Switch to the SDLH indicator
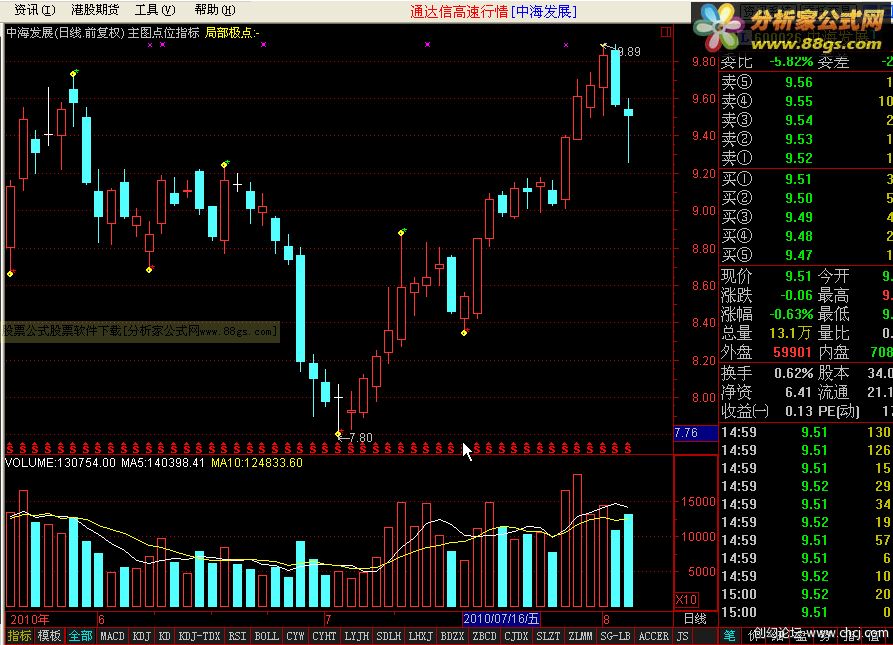This screenshot has width=893, height=645. (x=389, y=636)
